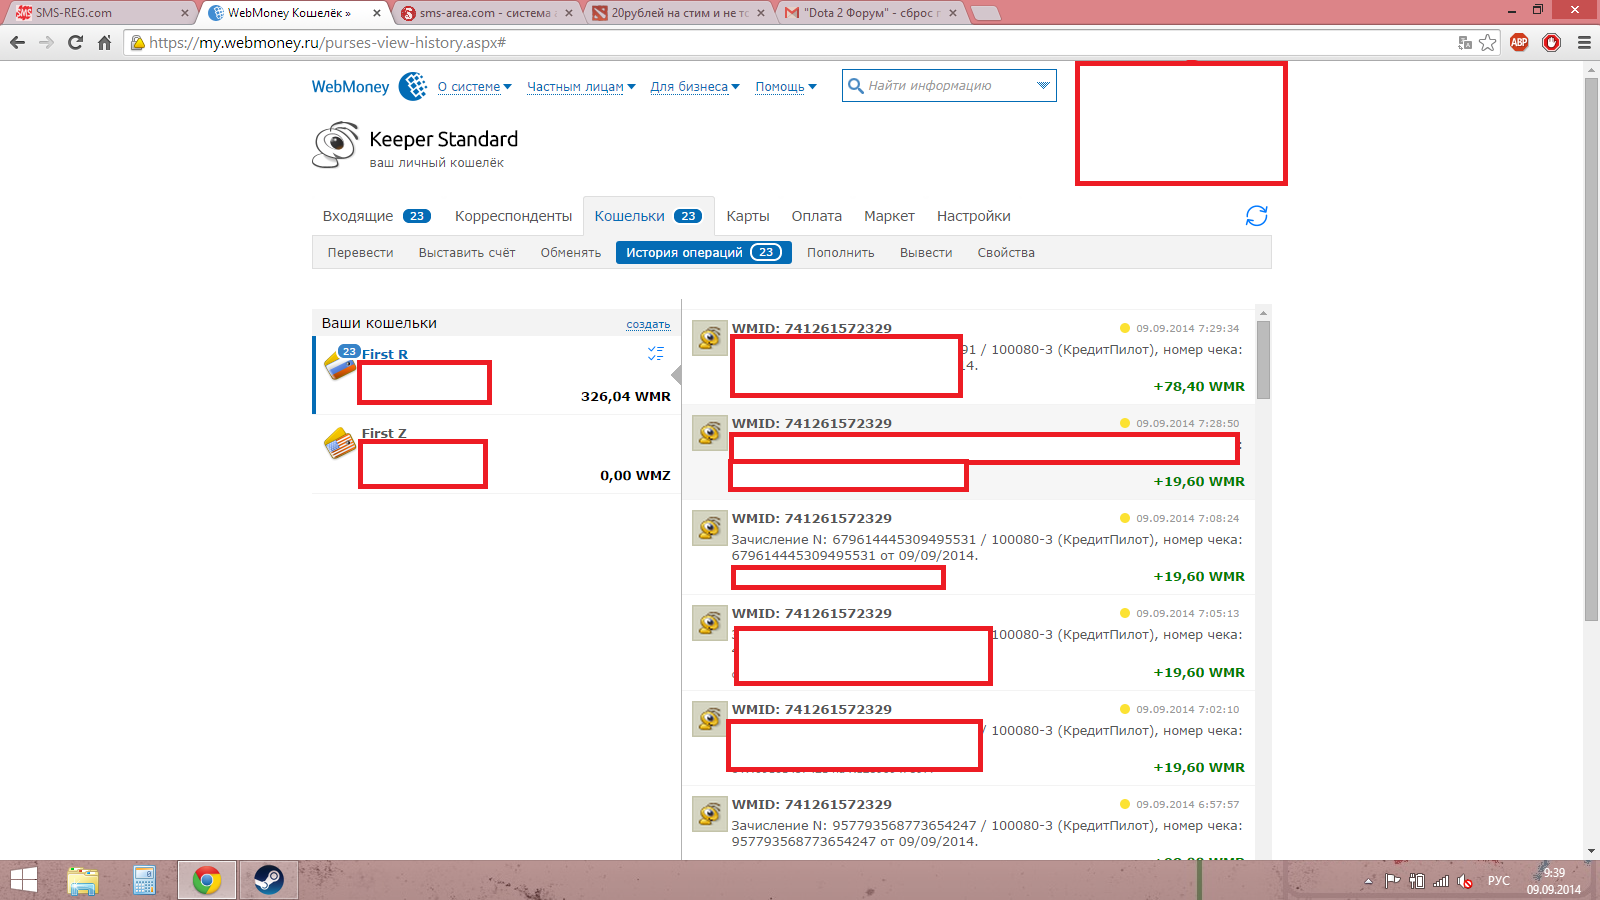Screen dimensions: 1600x900
Task: Switch to the SMS-REG.com browser tab
Action: point(100,13)
